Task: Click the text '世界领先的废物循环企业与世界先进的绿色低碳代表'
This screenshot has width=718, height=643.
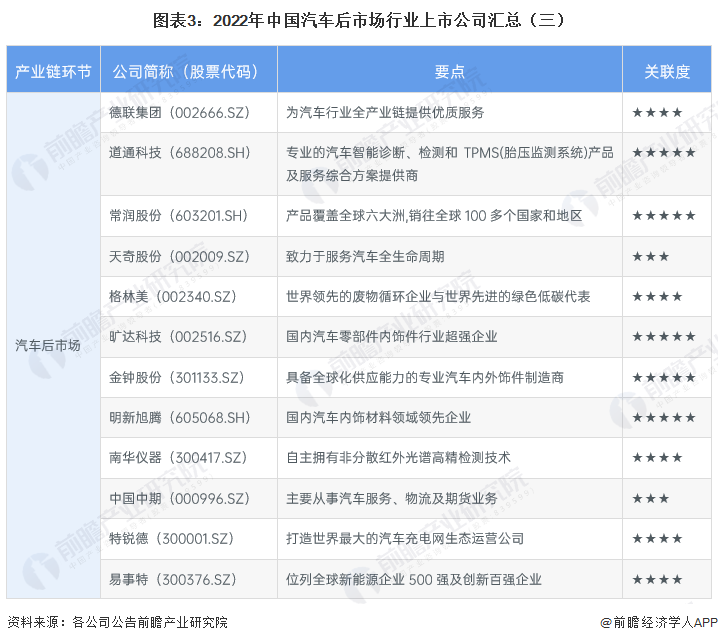Action: pos(438,297)
